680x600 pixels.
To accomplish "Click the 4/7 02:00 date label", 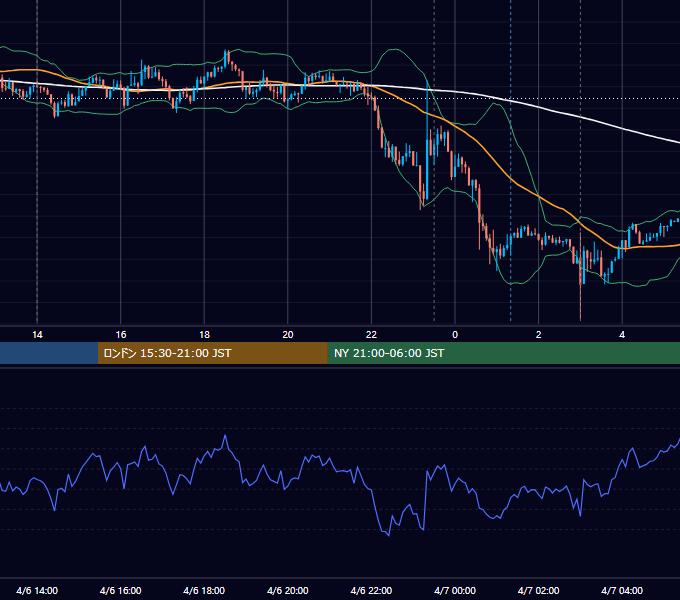I will 538,590.
